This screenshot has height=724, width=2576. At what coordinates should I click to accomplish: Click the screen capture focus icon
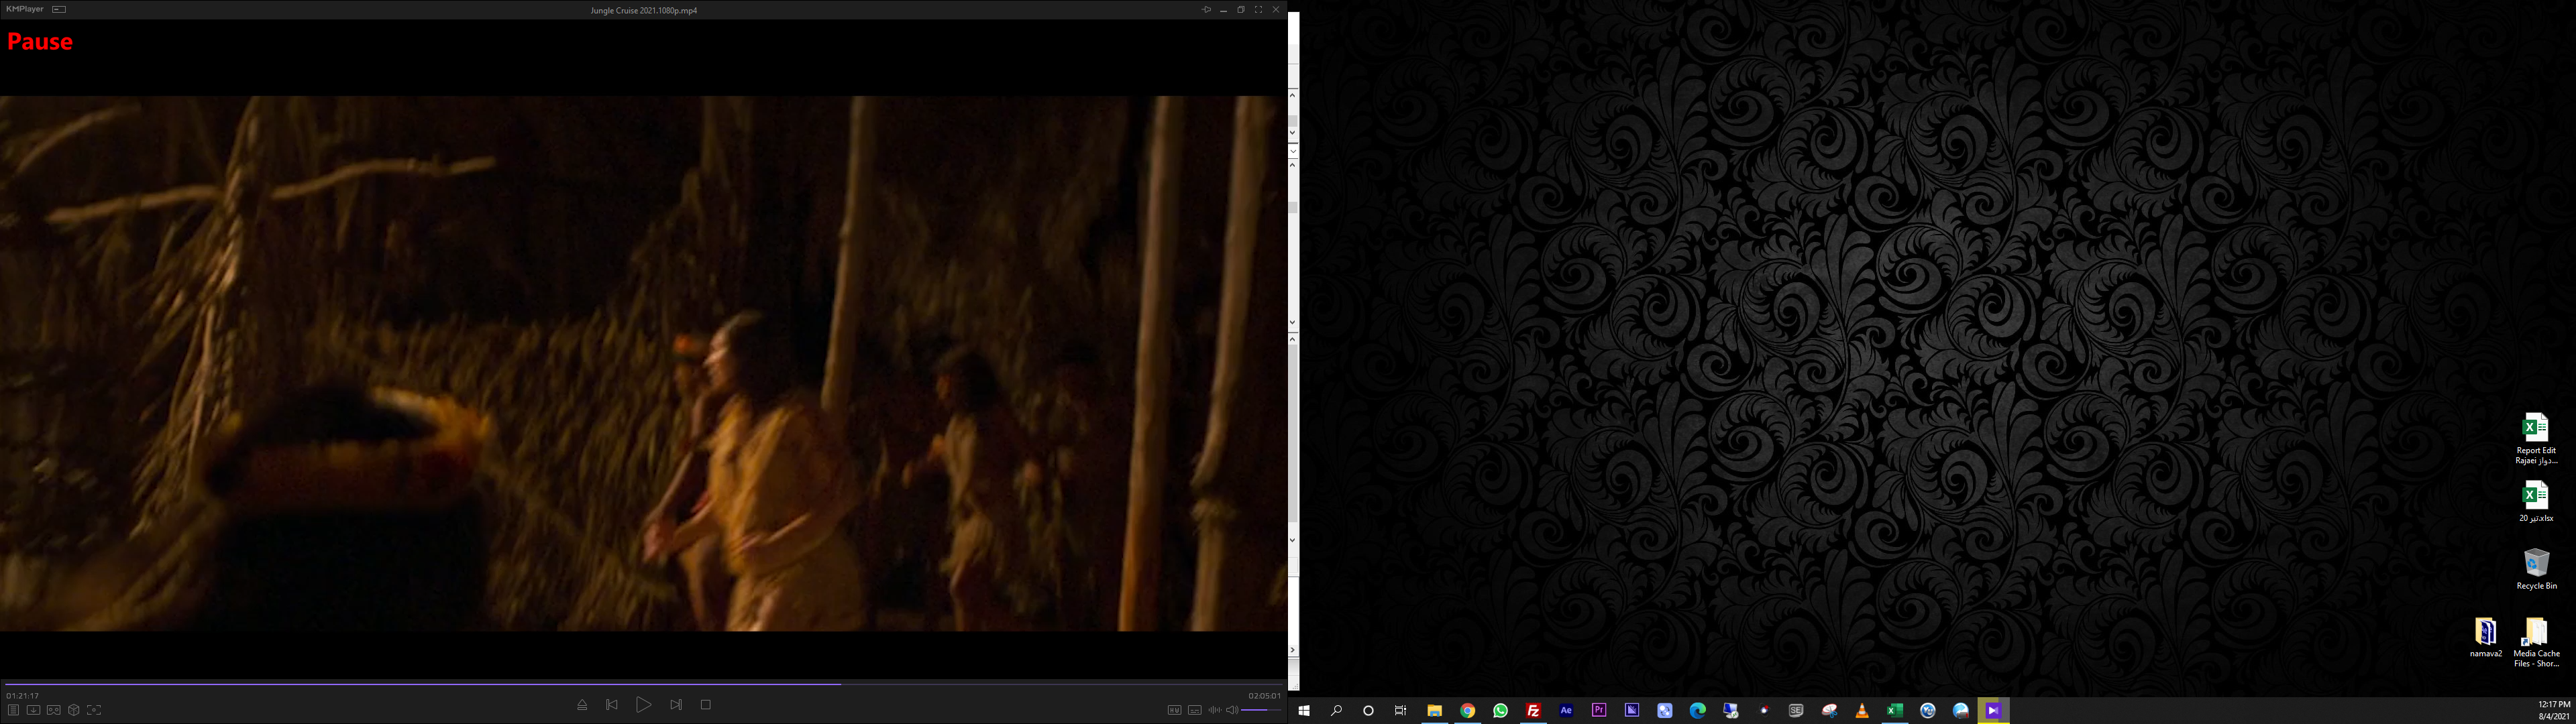(x=94, y=710)
